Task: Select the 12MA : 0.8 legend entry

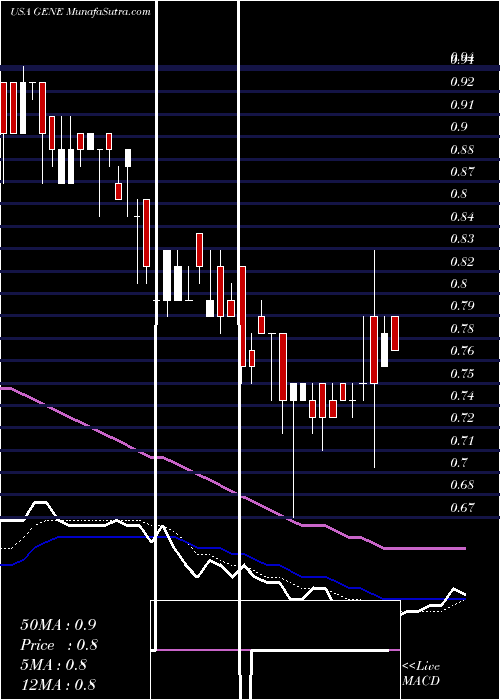Action: (x=58, y=685)
